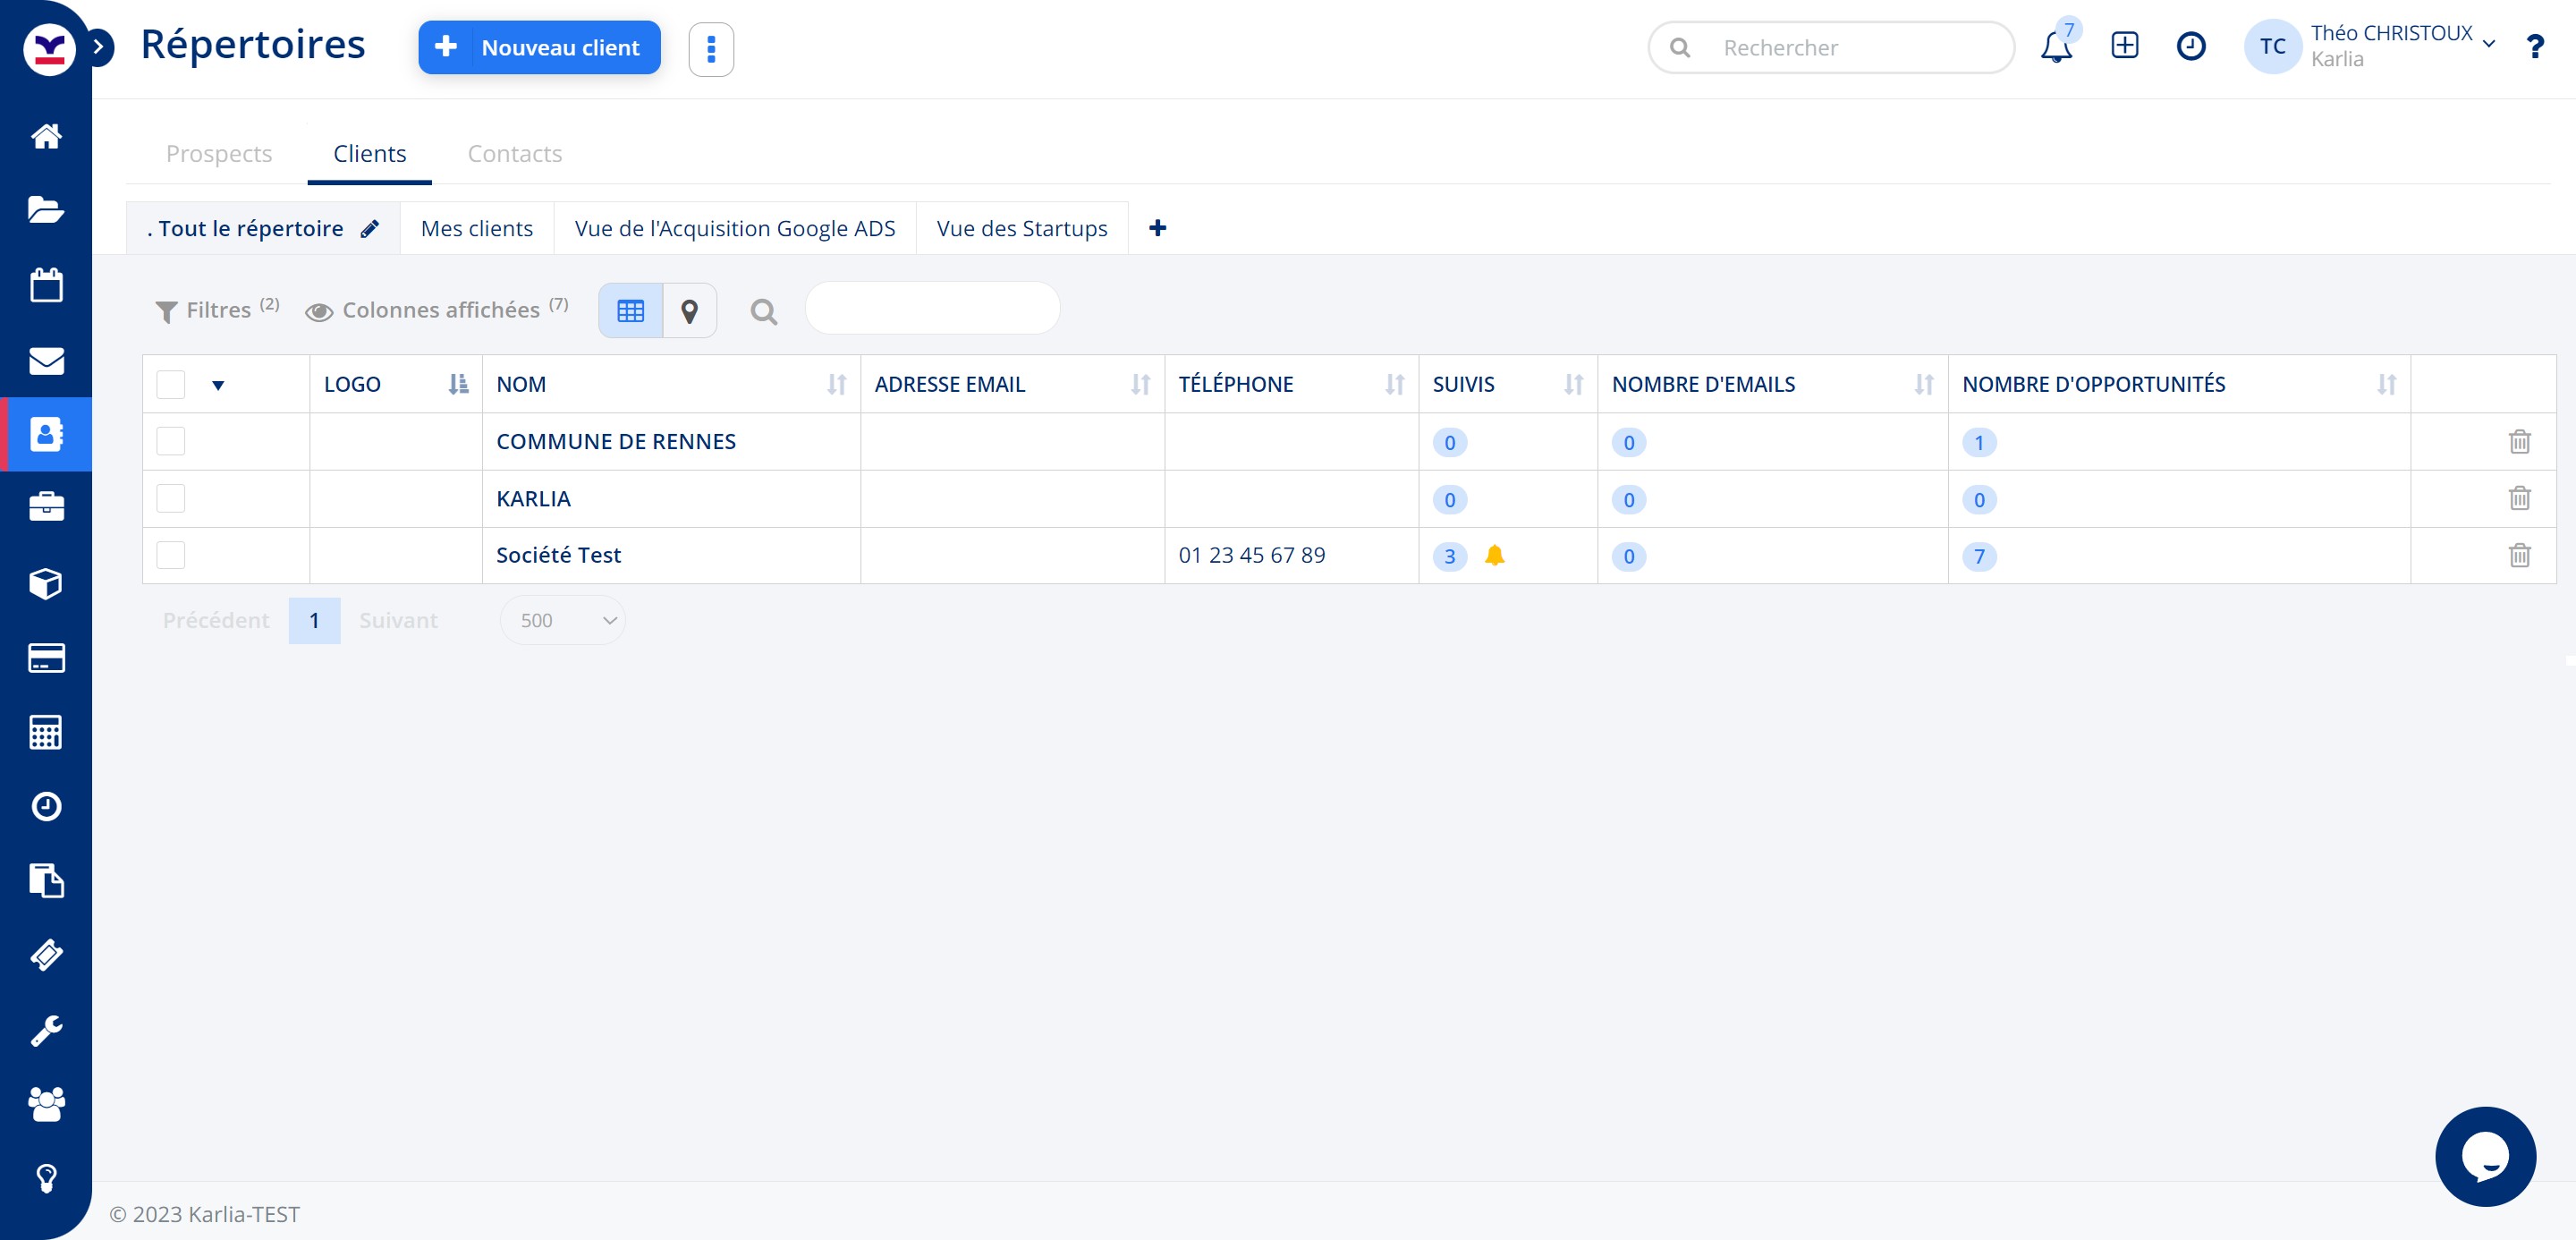Open the Société Test client link
The width and height of the screenshot is (2576, 1240).
coord(558,555)
